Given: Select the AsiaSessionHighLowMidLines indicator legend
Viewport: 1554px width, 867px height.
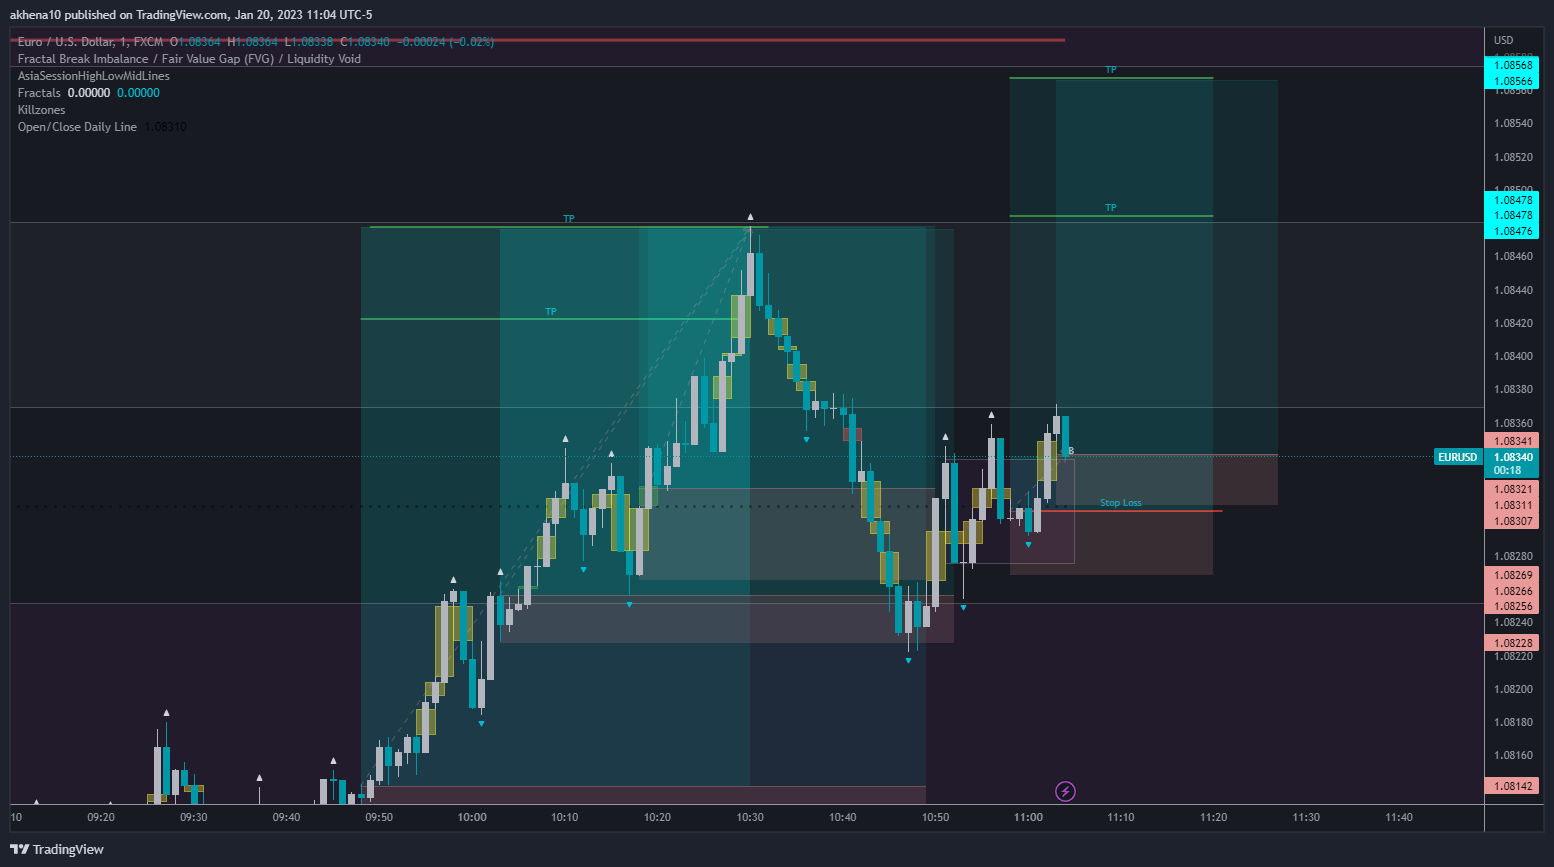Looking at the screenshot, I should tap(94, 76).
